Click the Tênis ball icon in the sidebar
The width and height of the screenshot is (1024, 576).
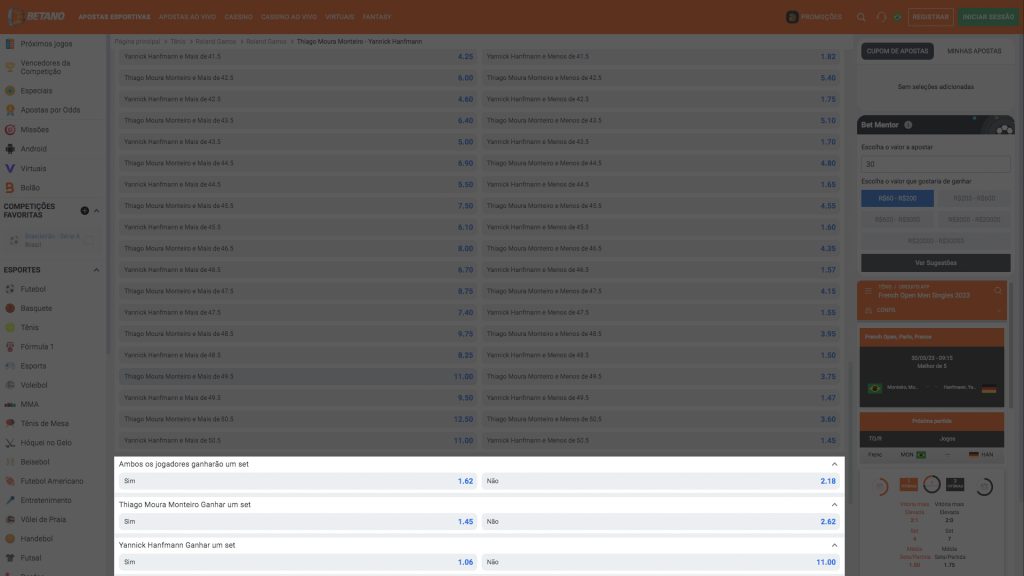(x=10, y=327)
